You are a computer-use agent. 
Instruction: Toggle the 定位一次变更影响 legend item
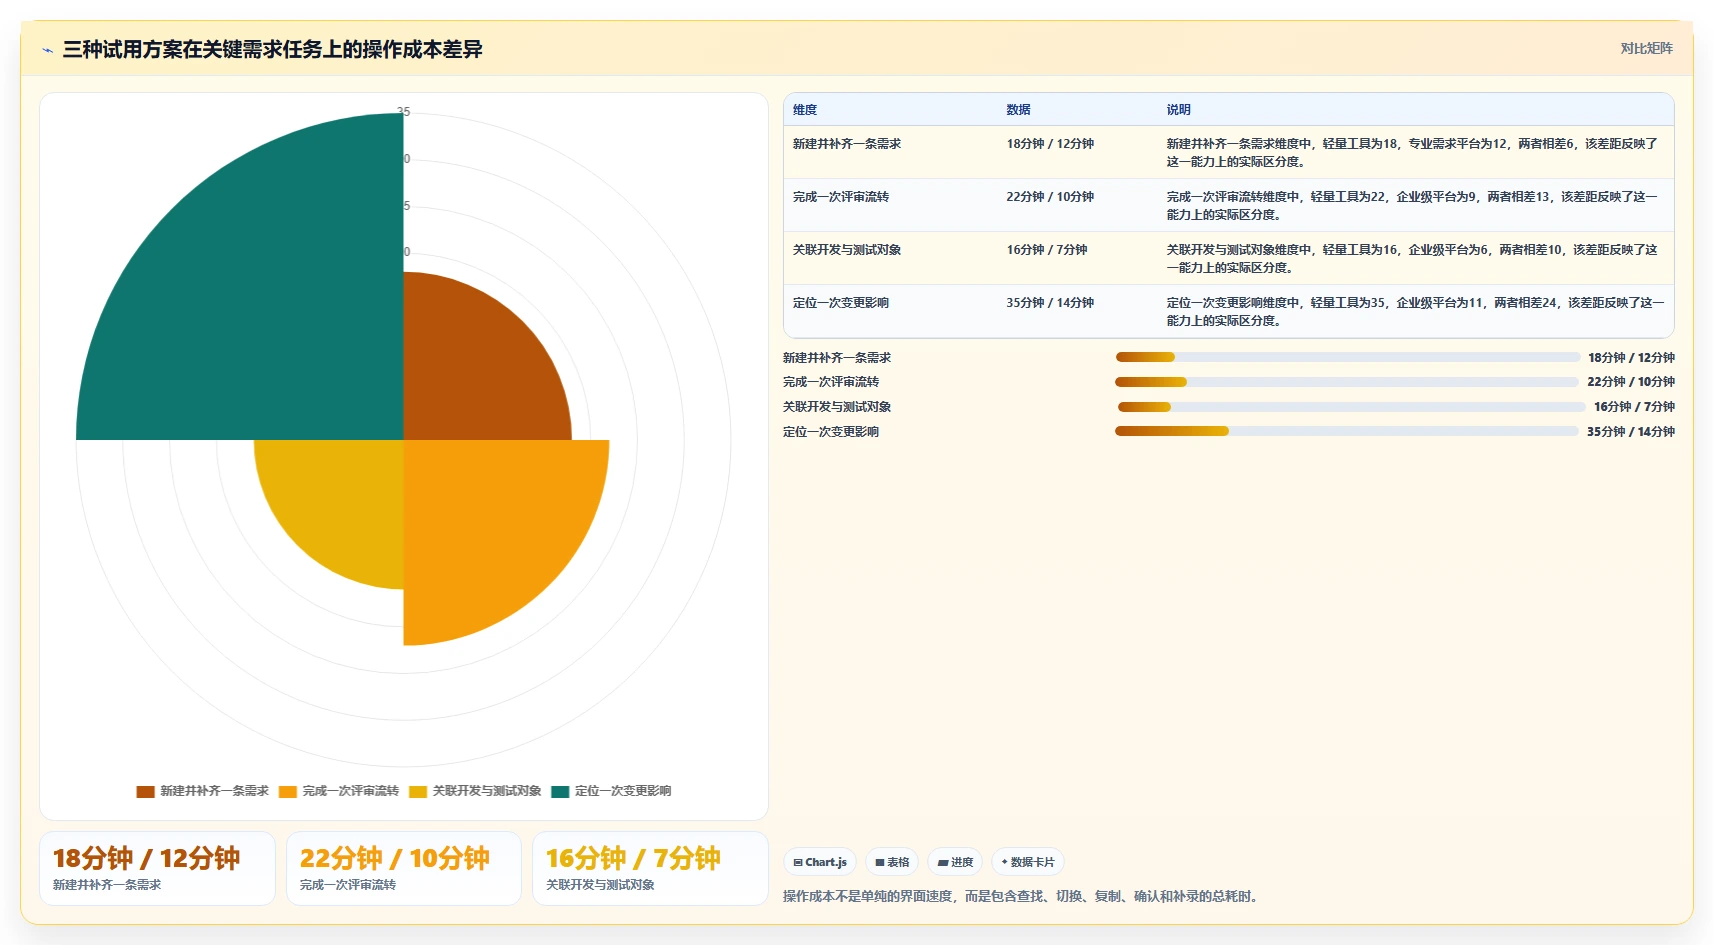(611, 791)
